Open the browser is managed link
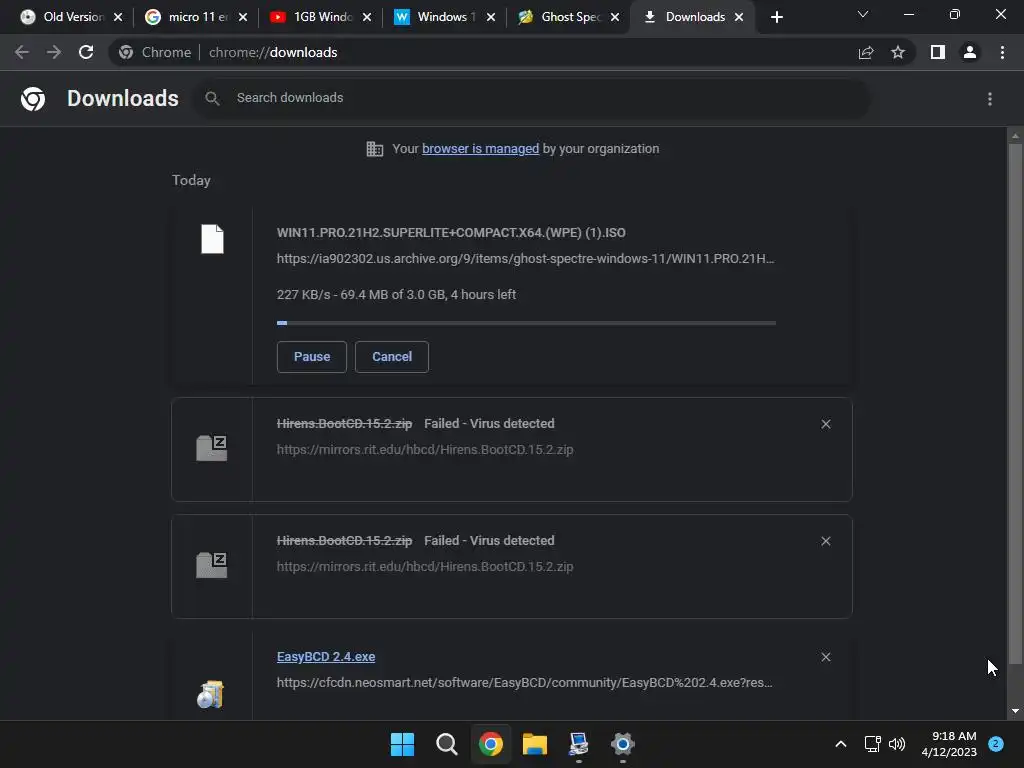The image size is (1024, 768). [481, 149]
